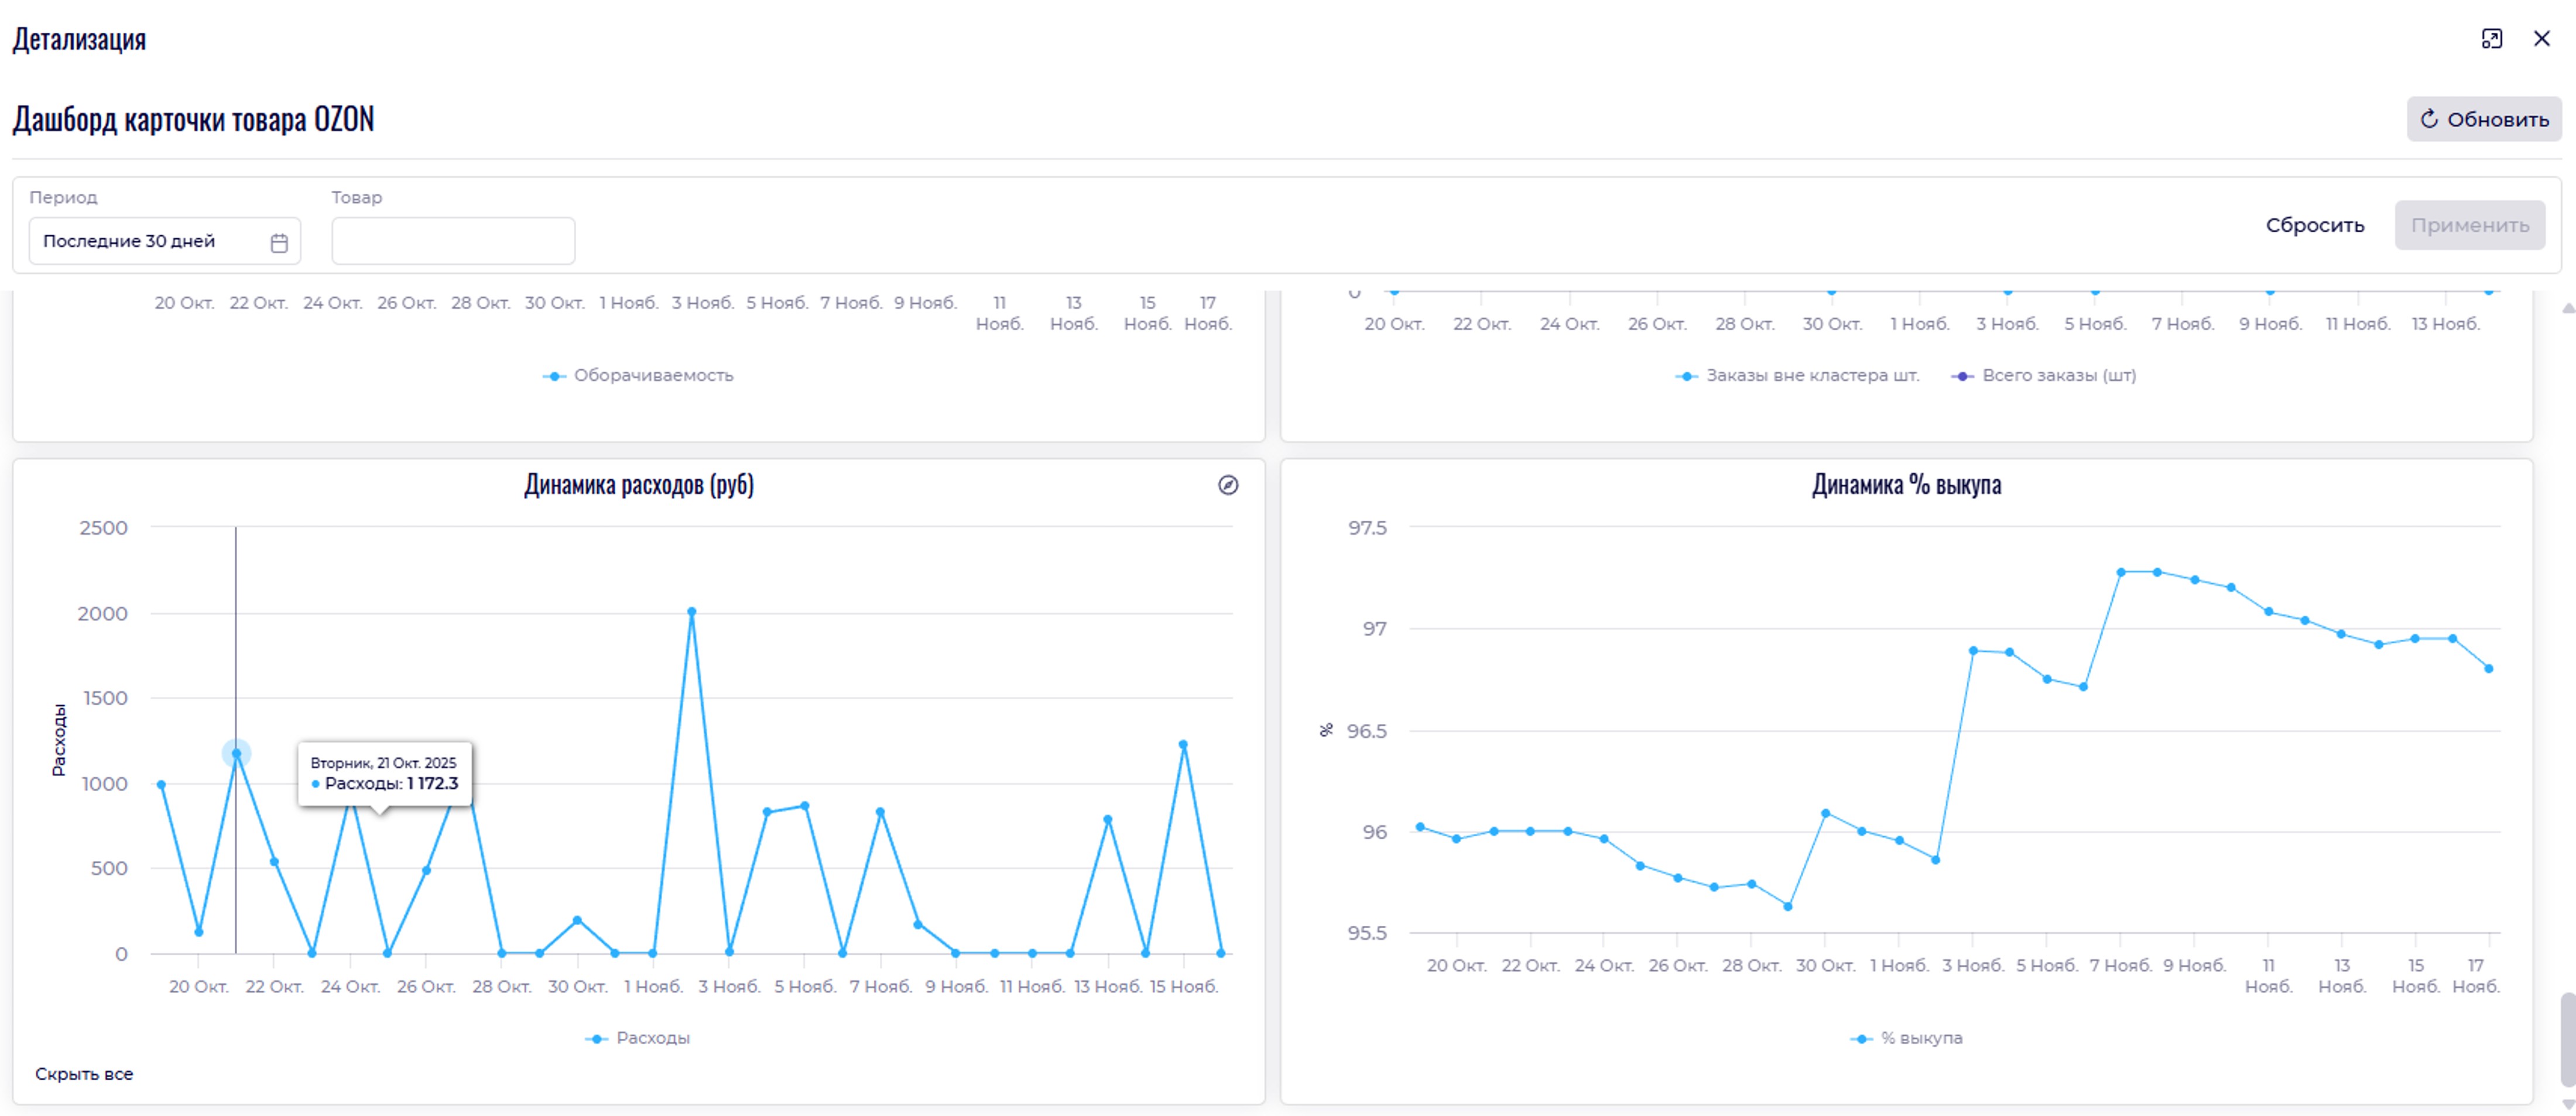Click the last % выкупа point at 17 Нояб.
Viewport: 2576px width, 1116px height.
point(2488,668)
